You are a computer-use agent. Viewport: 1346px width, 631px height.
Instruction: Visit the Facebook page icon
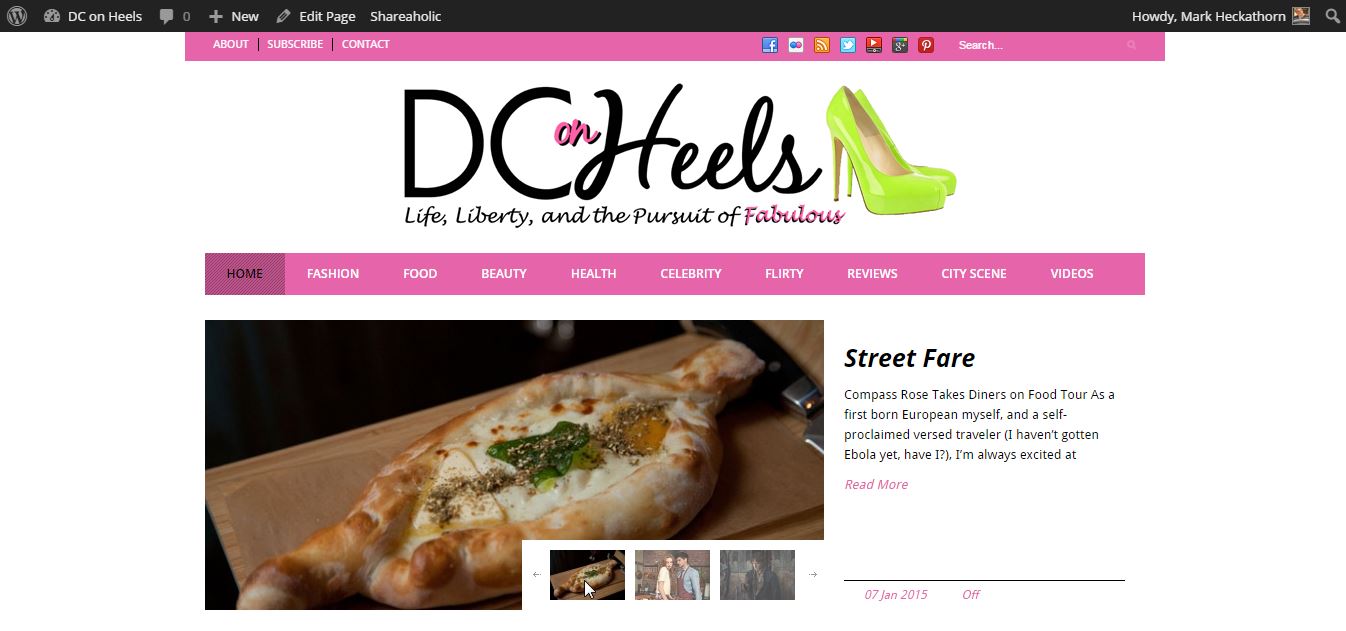click(770, 45)
